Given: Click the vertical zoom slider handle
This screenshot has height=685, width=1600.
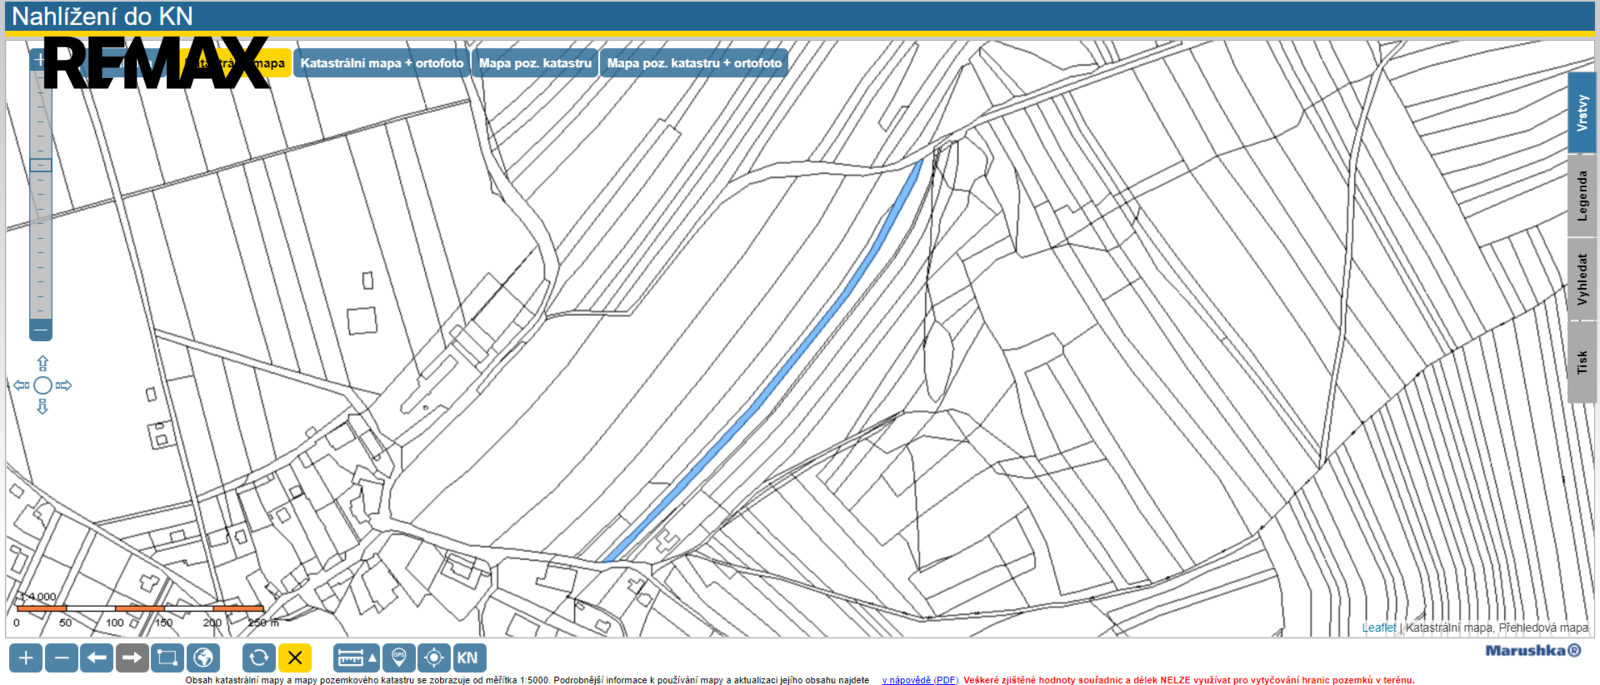Looking at the screenshot, I should (x=41, y=165).
